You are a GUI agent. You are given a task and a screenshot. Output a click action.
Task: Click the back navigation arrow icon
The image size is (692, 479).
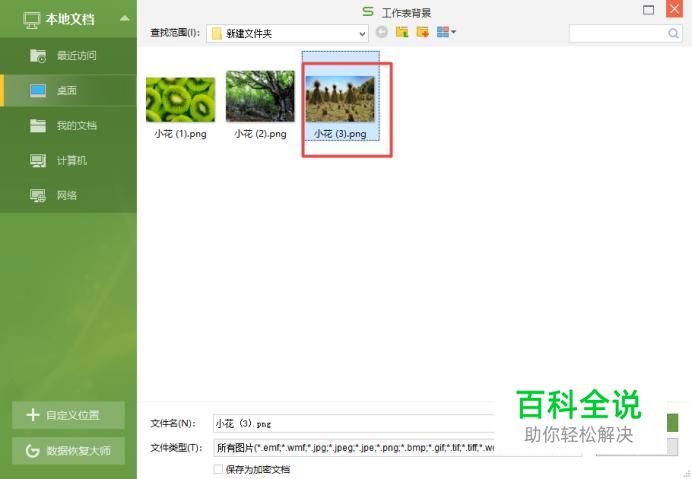tap(382, 32)
